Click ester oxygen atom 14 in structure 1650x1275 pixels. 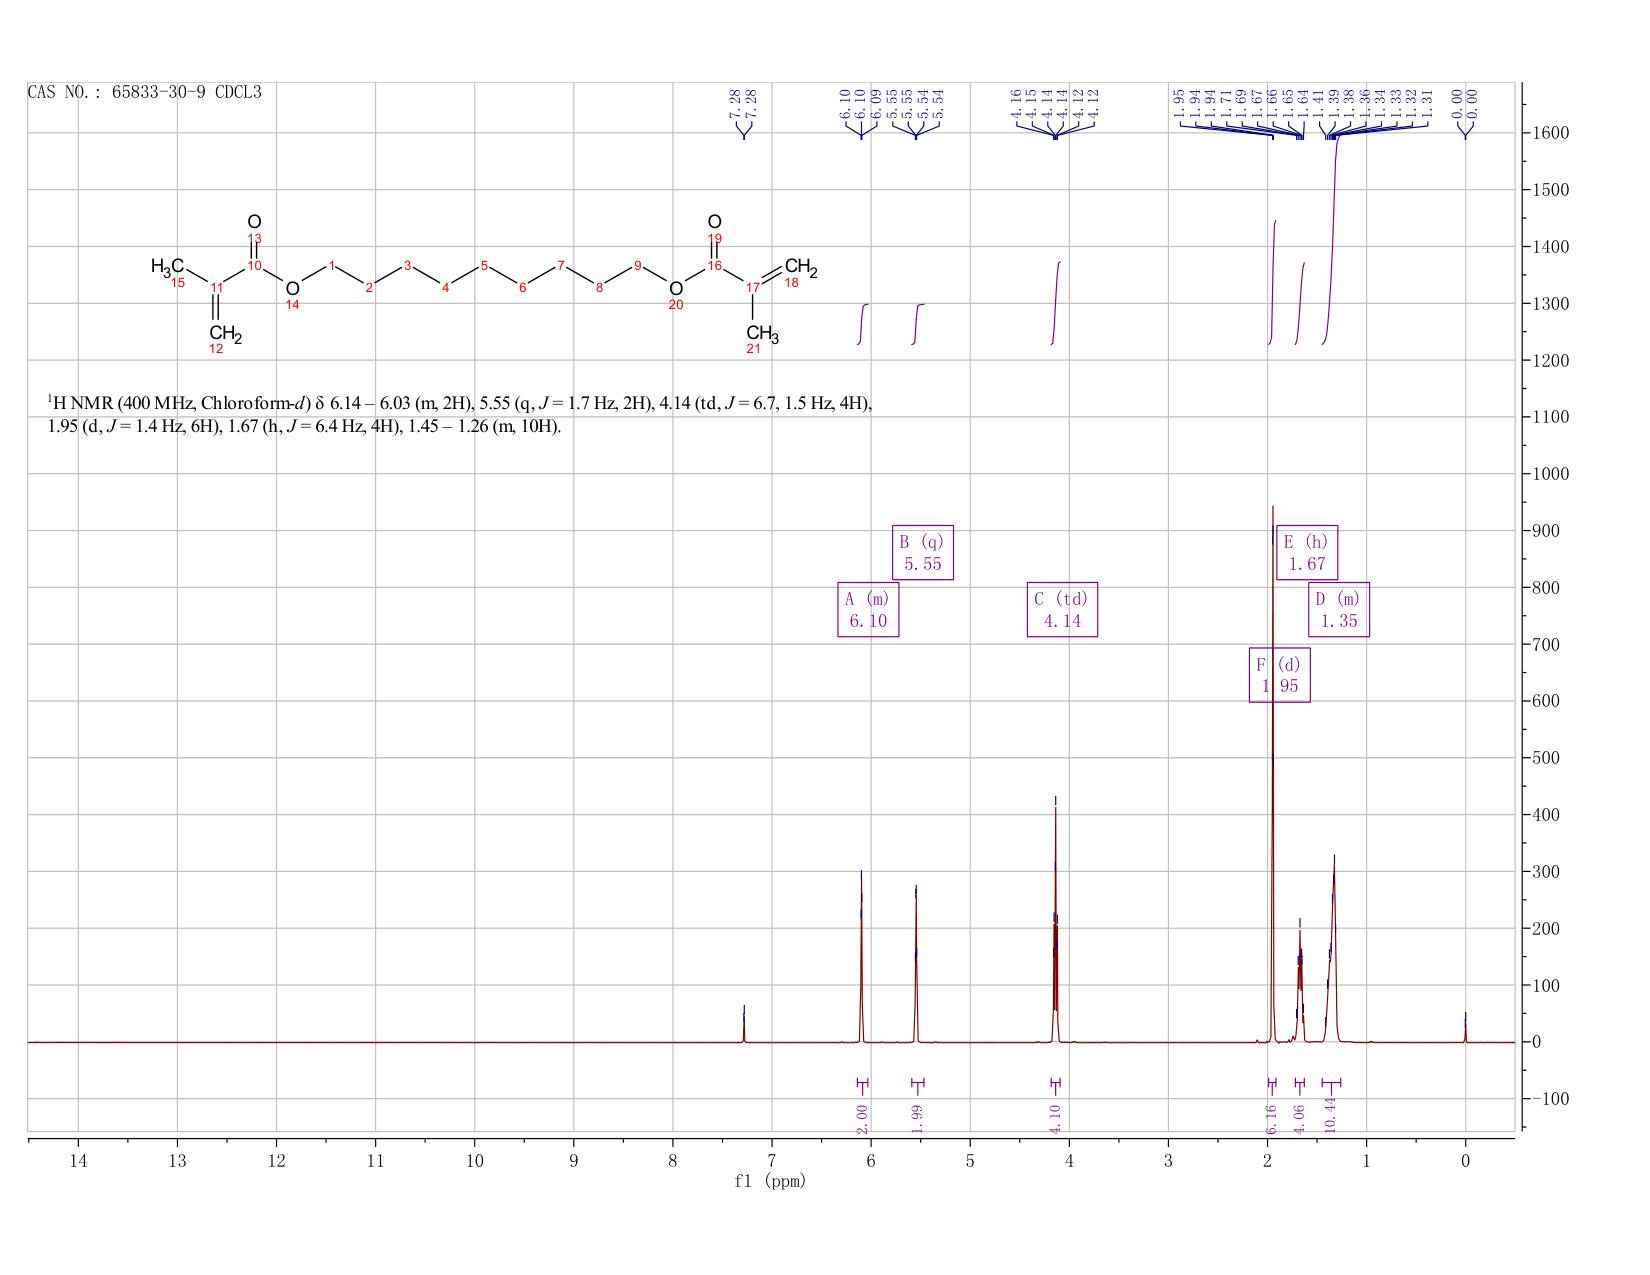tap(292, 289)
